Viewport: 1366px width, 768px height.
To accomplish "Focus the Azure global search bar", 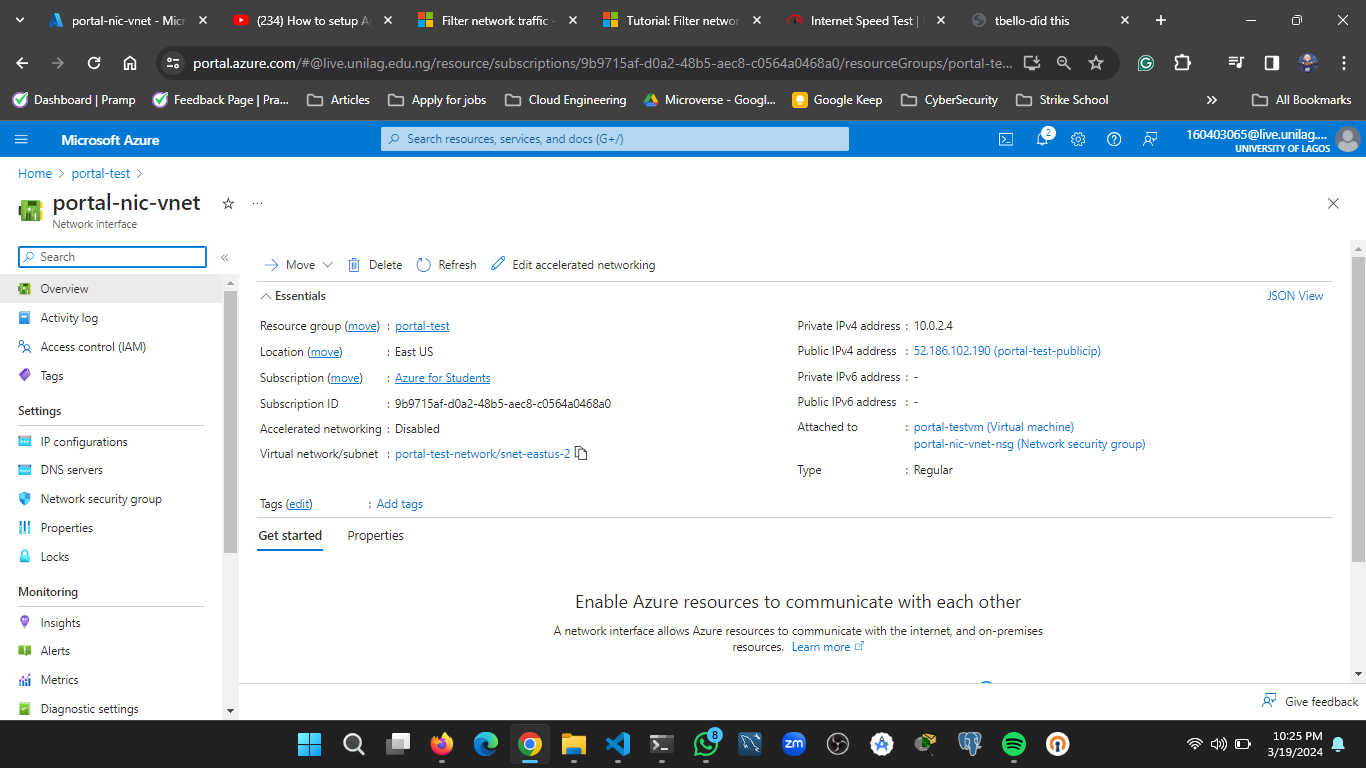I will point(614,139).
